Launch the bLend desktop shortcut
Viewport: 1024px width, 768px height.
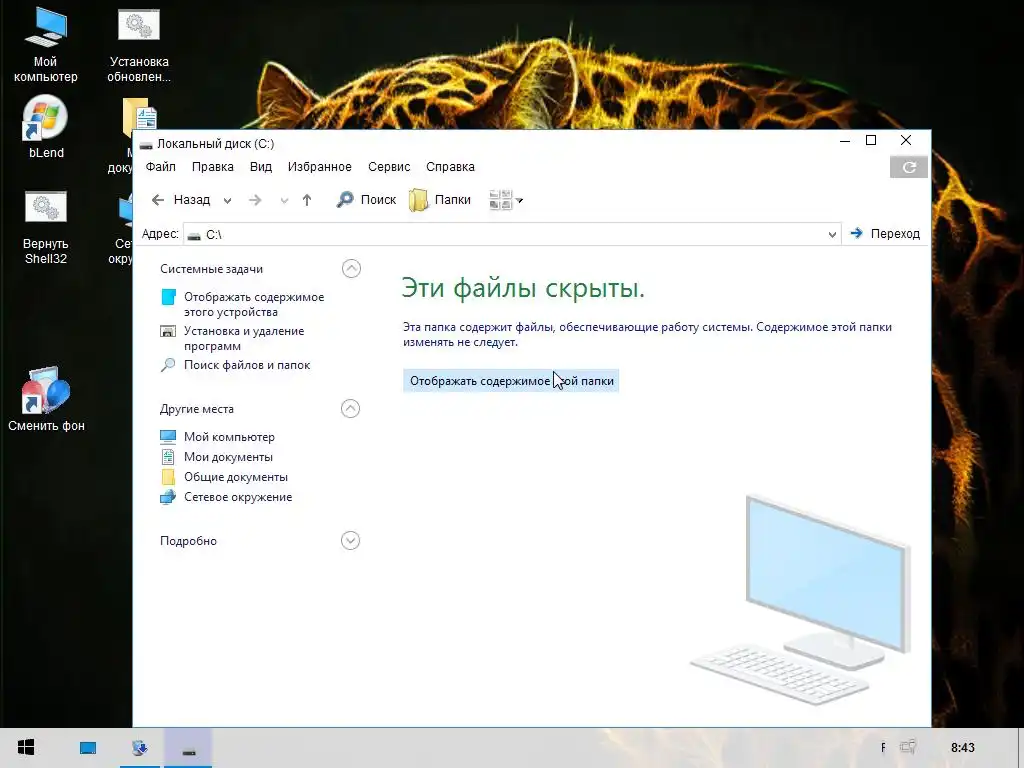(46, 128)
